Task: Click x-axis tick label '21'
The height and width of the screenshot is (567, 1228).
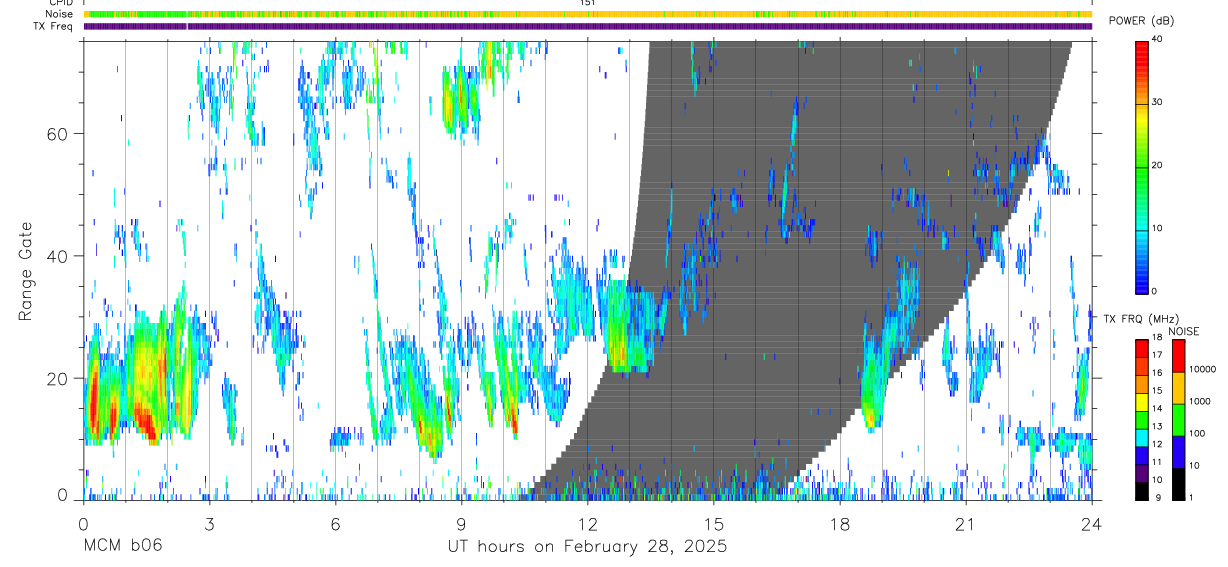Action: [x=965, y=522]
